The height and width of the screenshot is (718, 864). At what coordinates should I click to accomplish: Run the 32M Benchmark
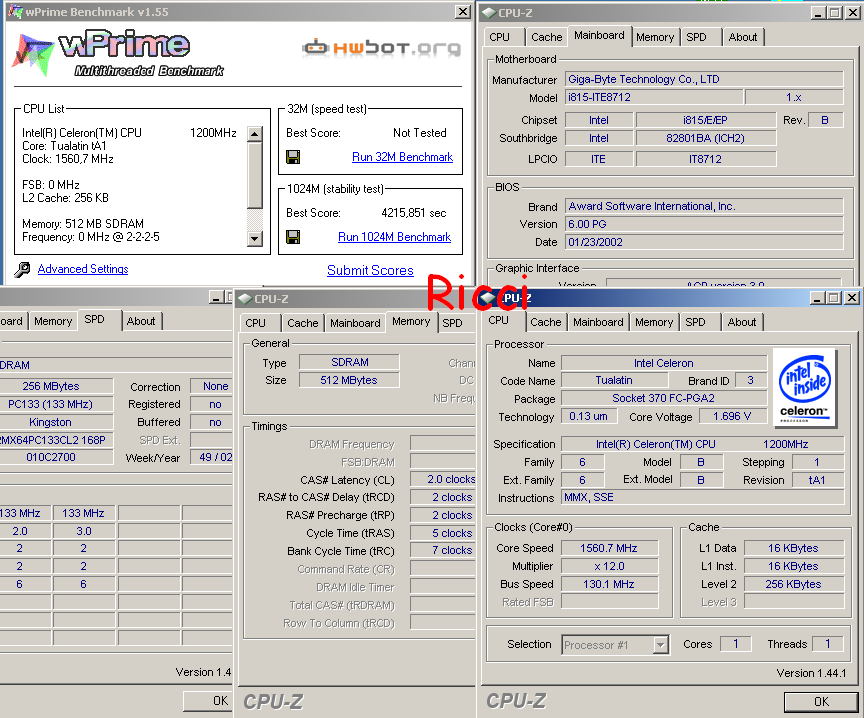click(x=402, y=157)
